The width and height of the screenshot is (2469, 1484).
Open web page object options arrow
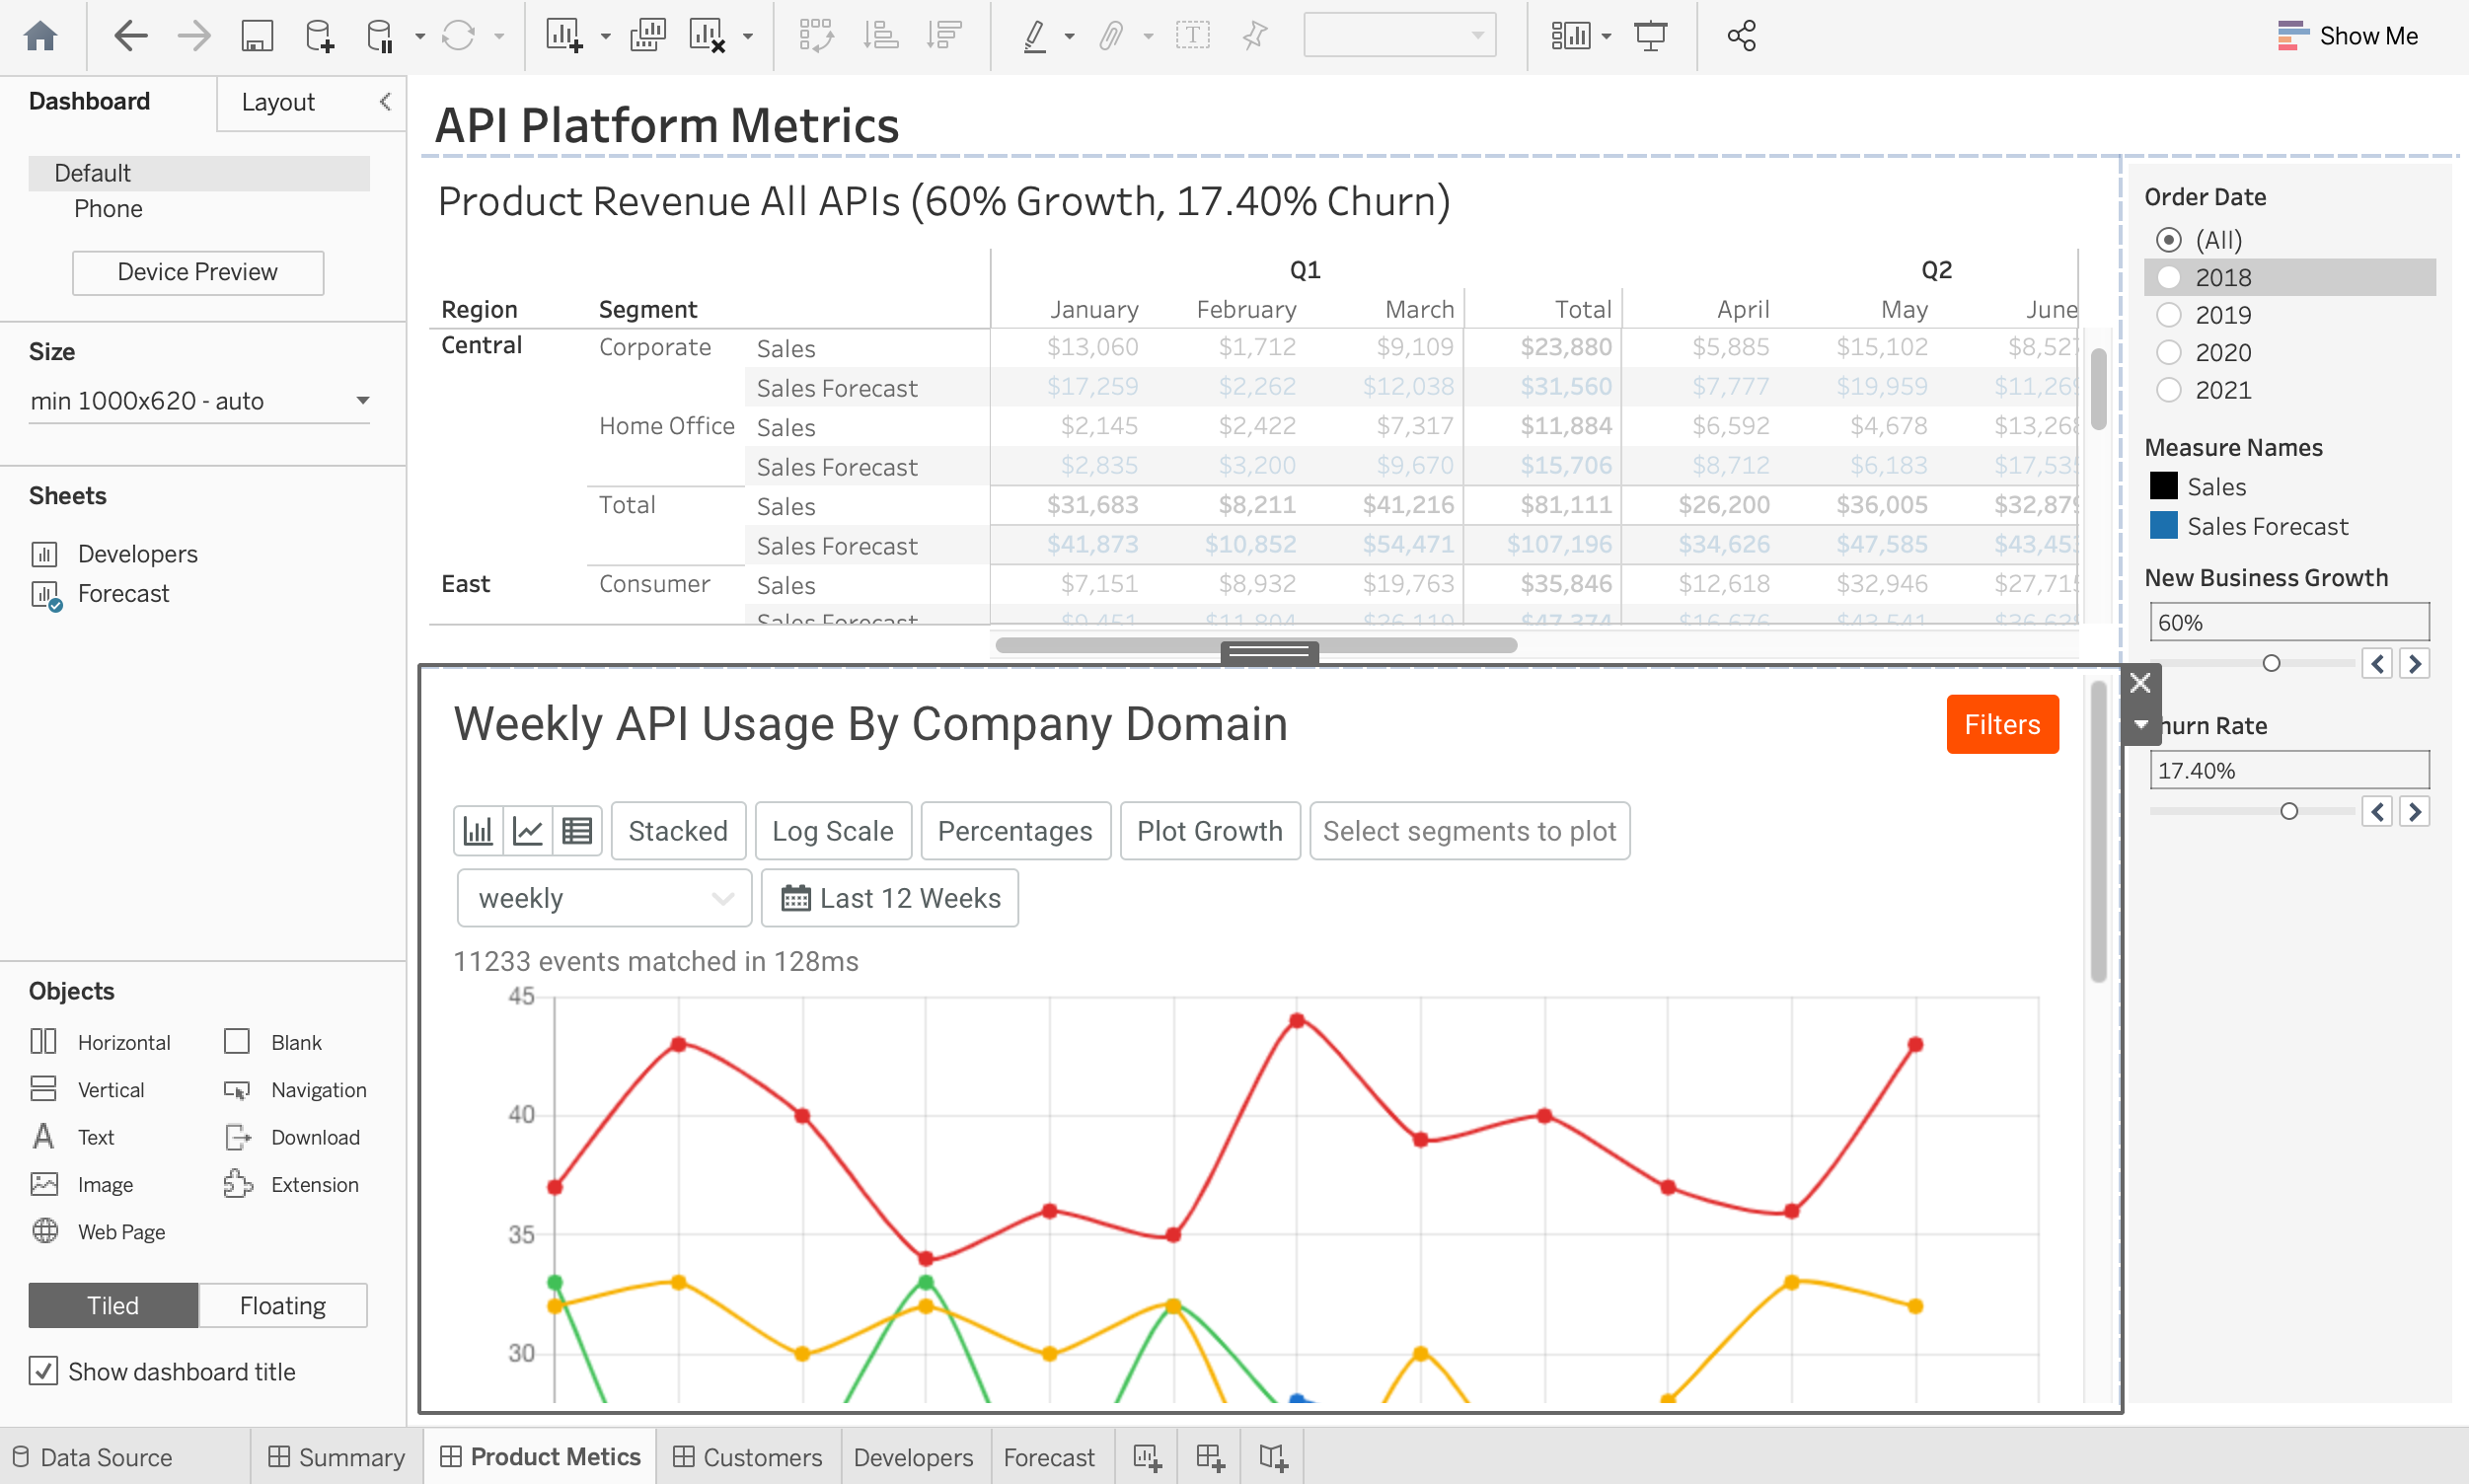(2140, 725)
